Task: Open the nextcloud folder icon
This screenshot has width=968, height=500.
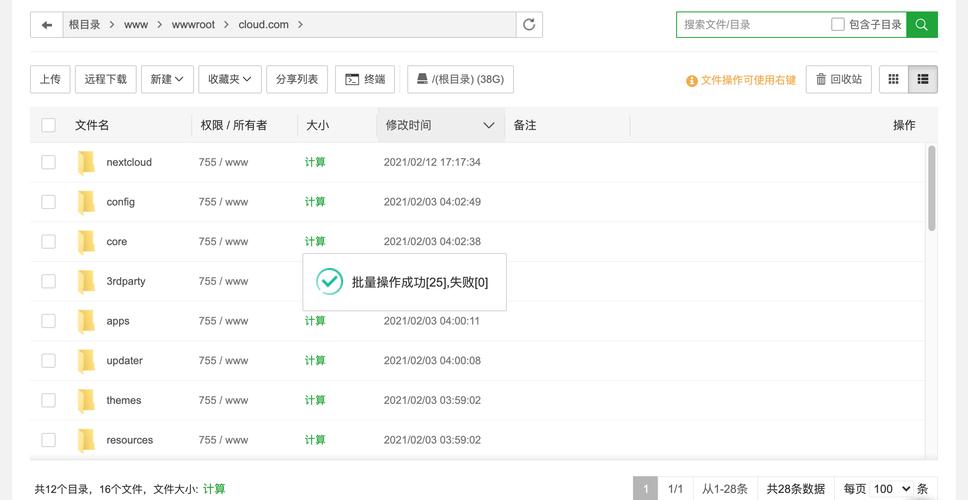Action: click(87, 162)
